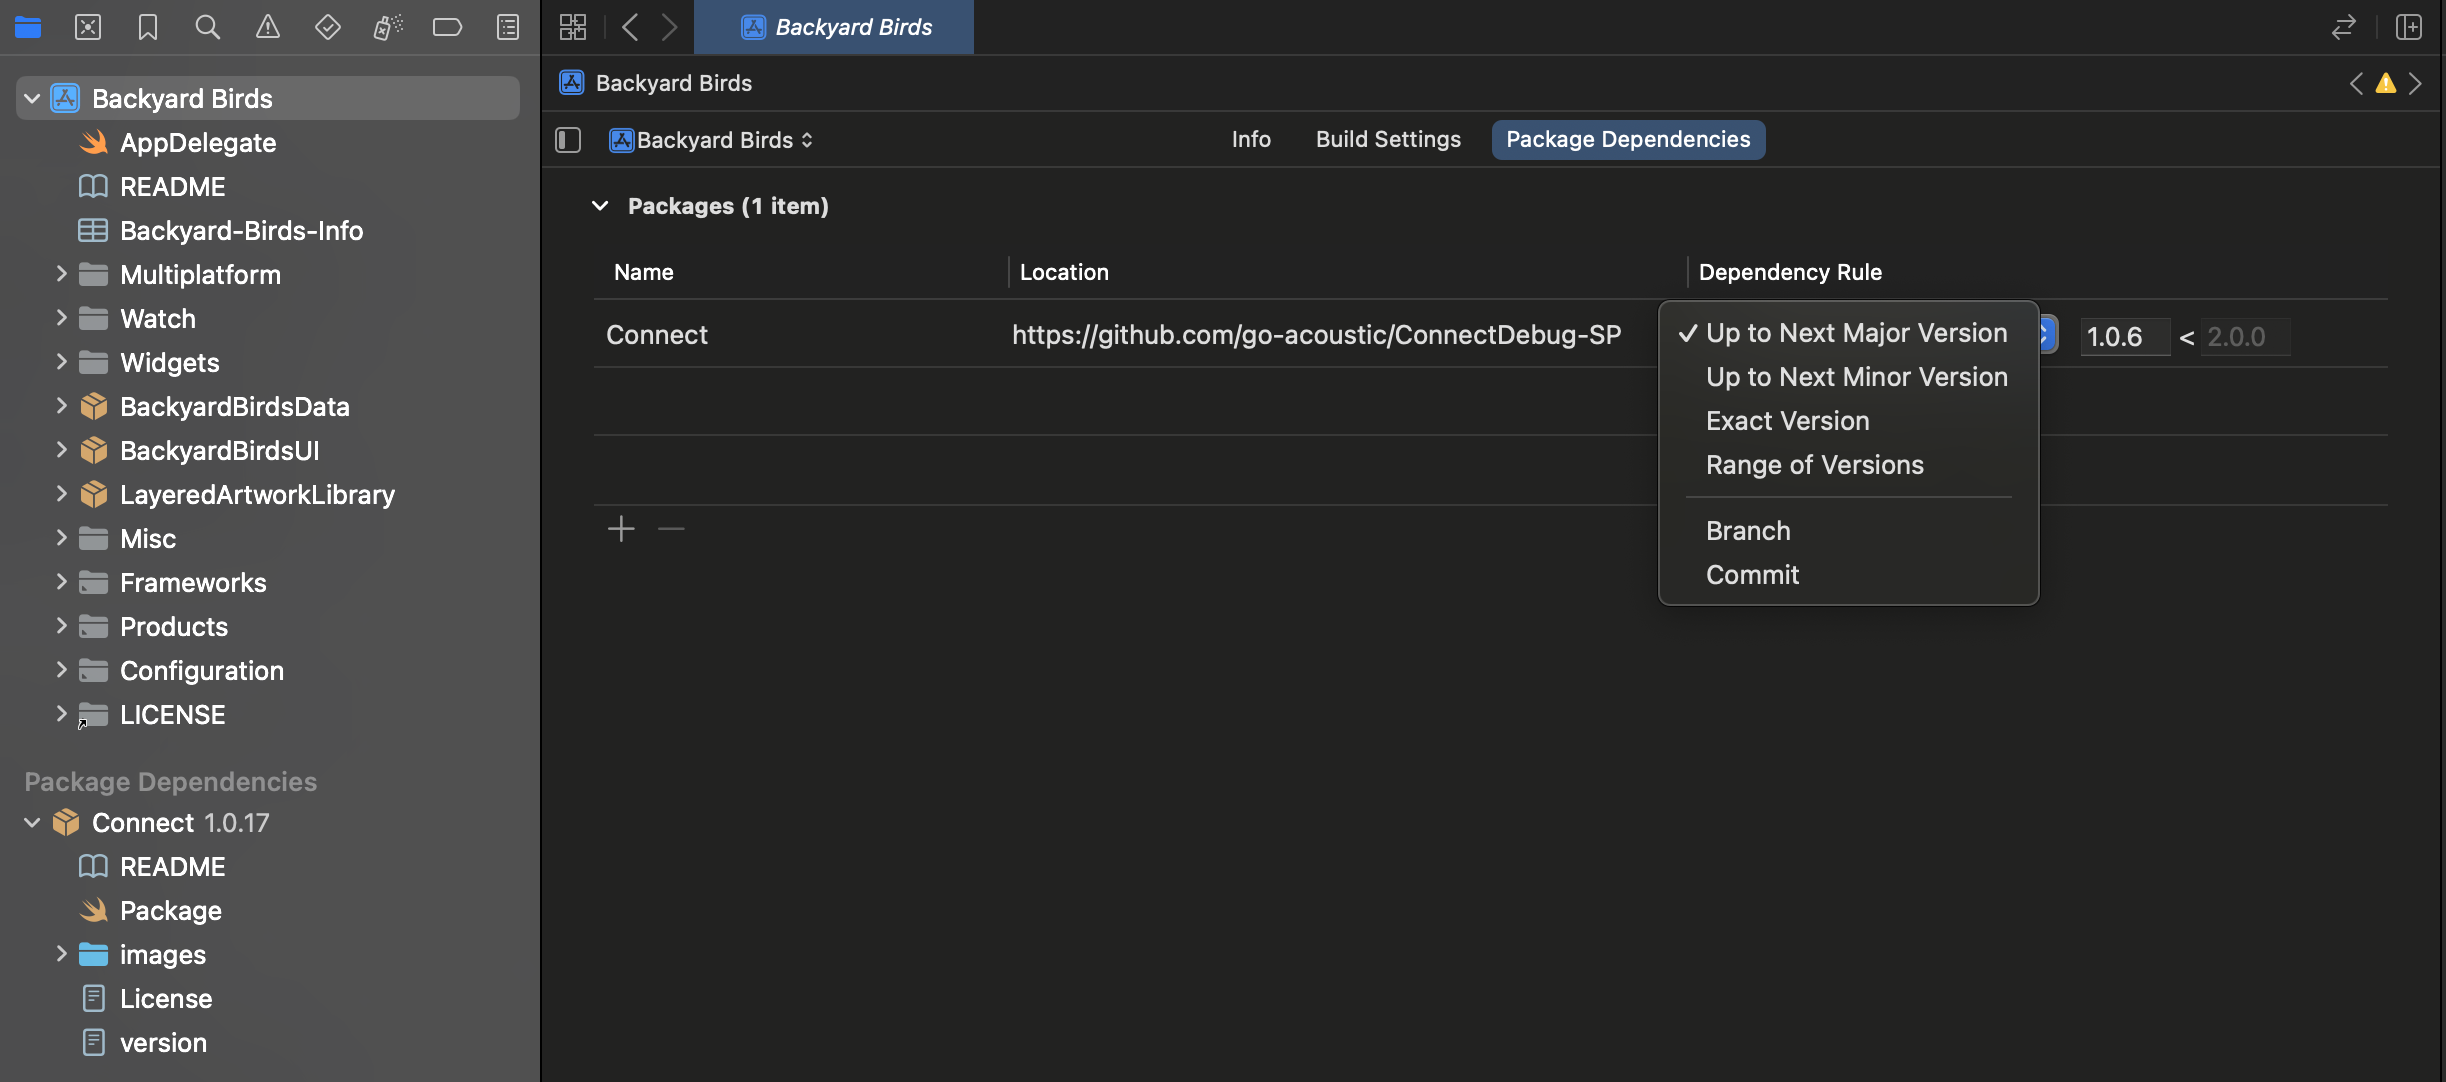Open the Report navigator icon
Screen dimensions: 2446x1082
point(508,27)
